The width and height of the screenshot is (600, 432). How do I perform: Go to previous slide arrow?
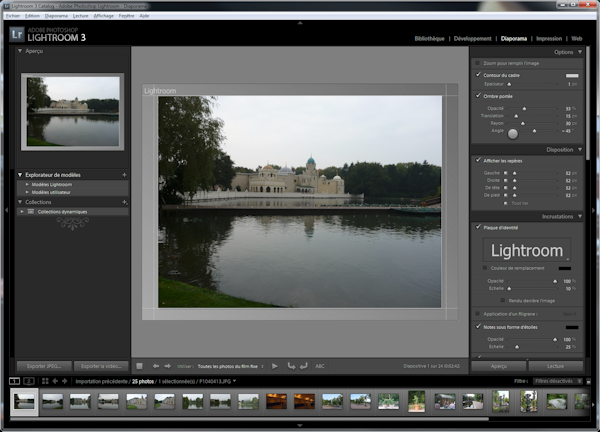pos(156,367)
